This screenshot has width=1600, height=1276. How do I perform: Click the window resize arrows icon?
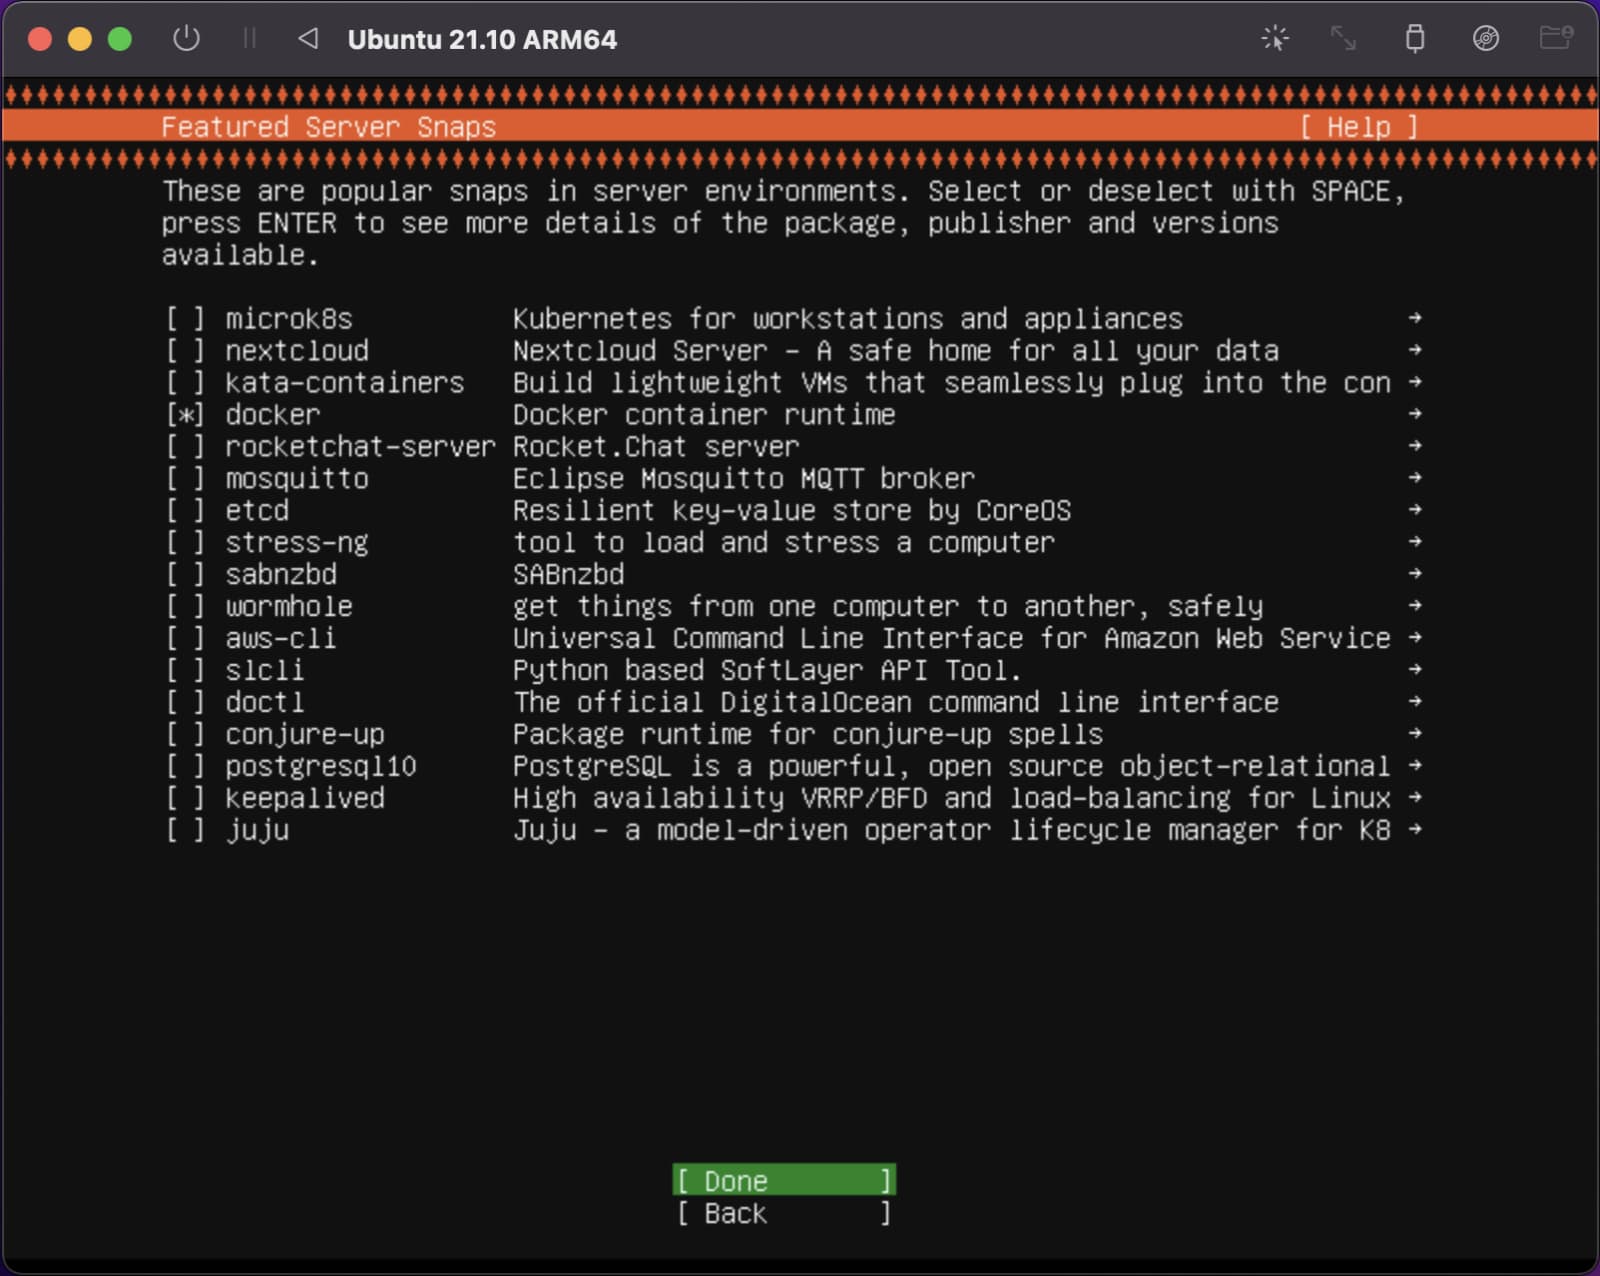click(1343, 39)
